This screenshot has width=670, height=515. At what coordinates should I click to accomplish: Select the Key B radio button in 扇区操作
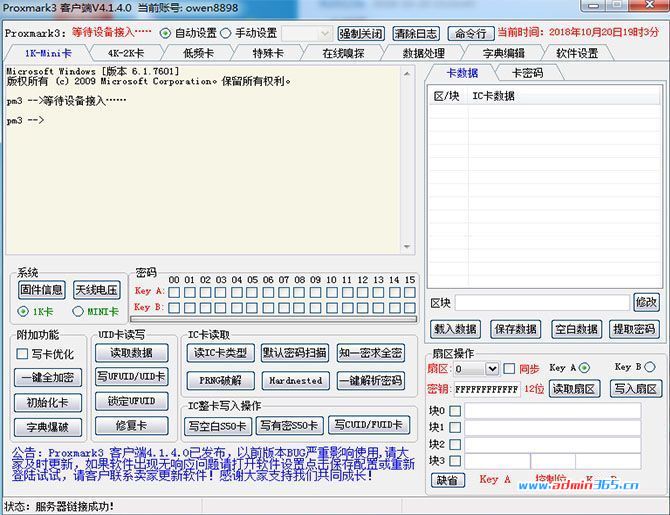pyautogui.click(x=649, y=367)
